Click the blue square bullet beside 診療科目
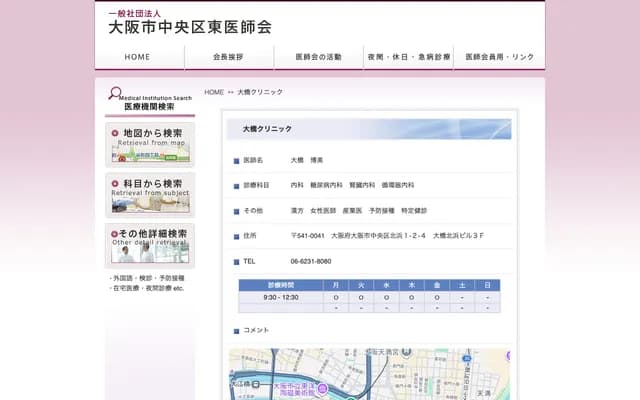The image size is (640, 400). click(235, 186)
